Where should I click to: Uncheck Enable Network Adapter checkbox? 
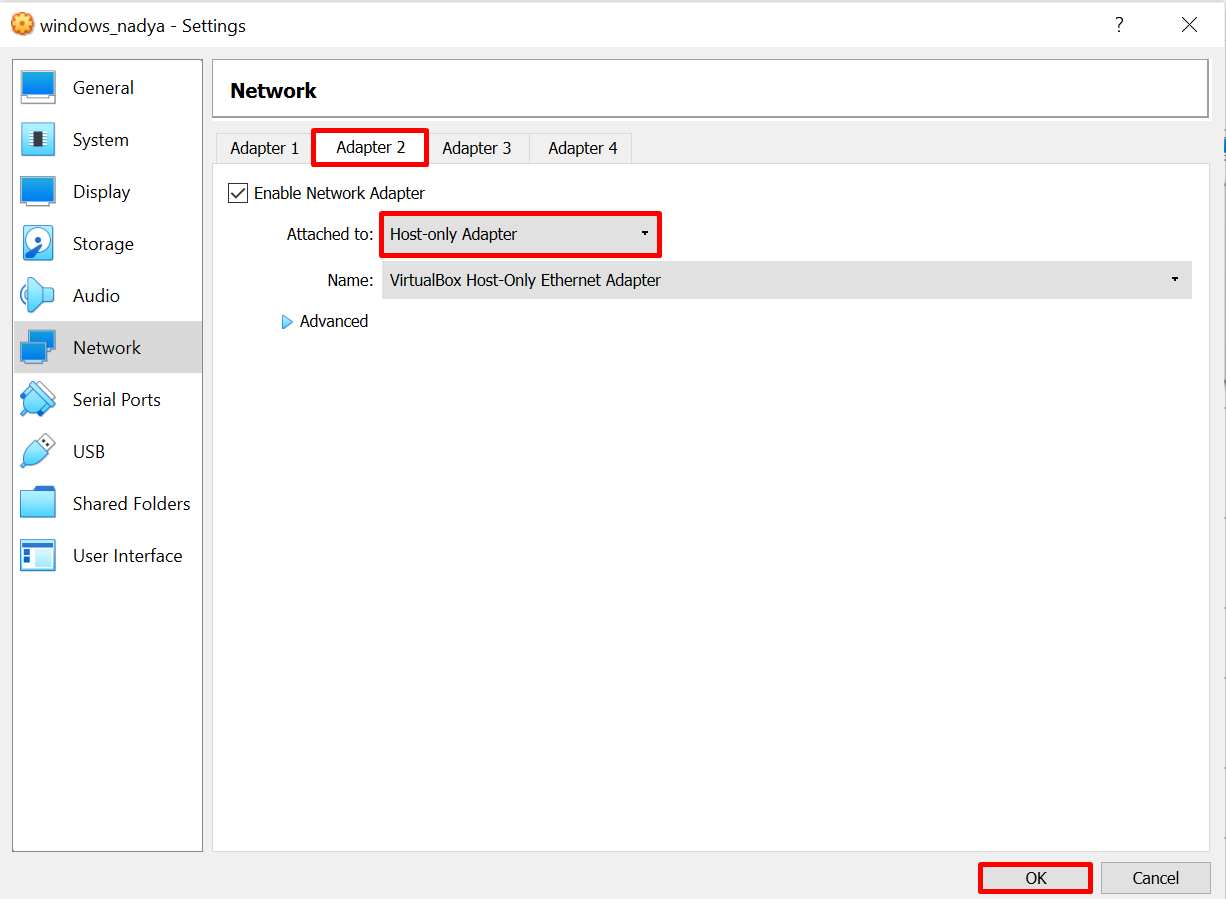pos(238,193)
